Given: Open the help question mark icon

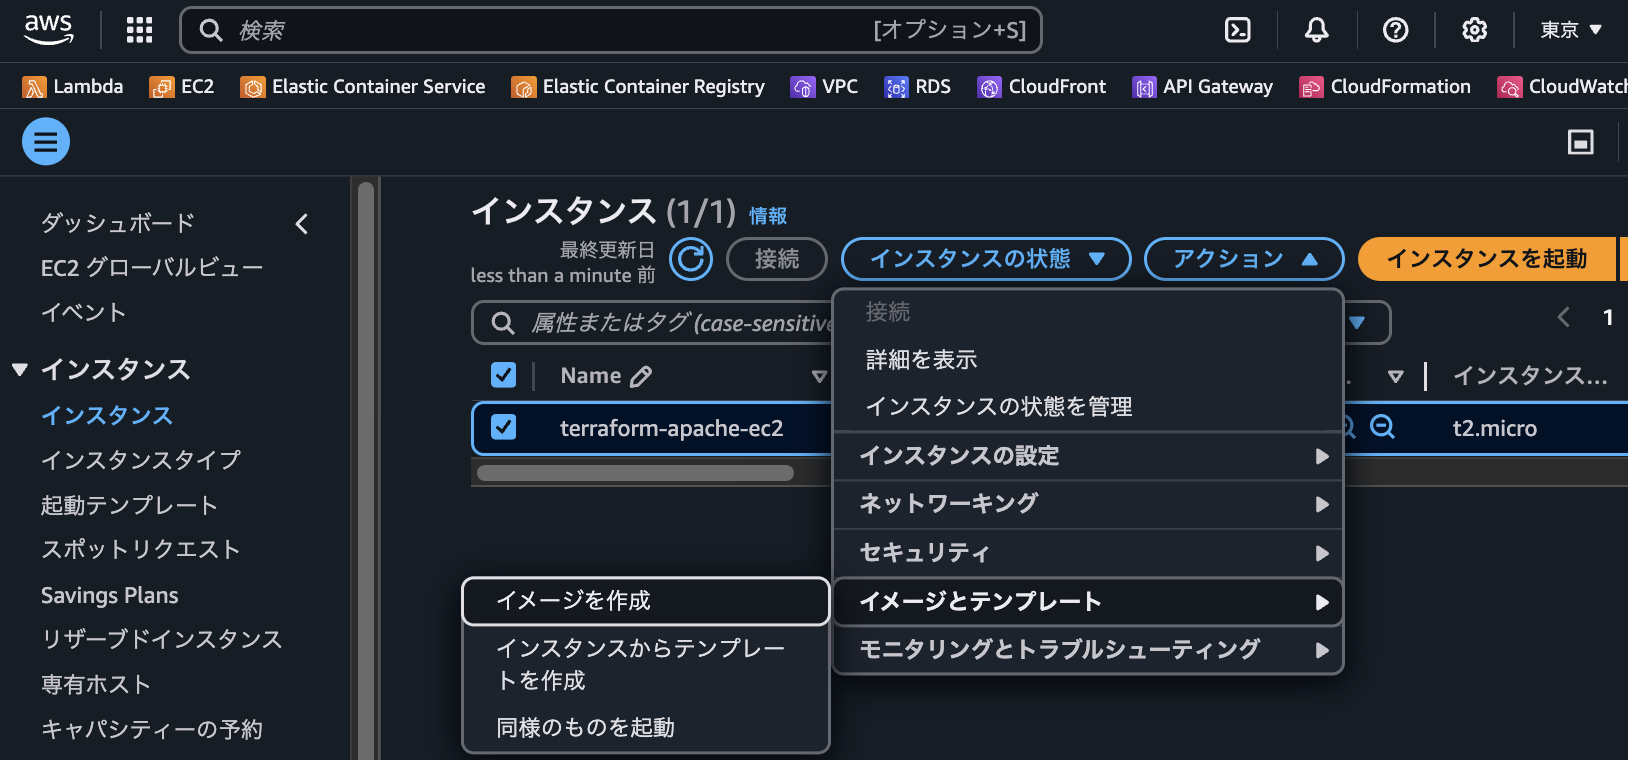Looking at the screenshot, I should (1395, 30).
